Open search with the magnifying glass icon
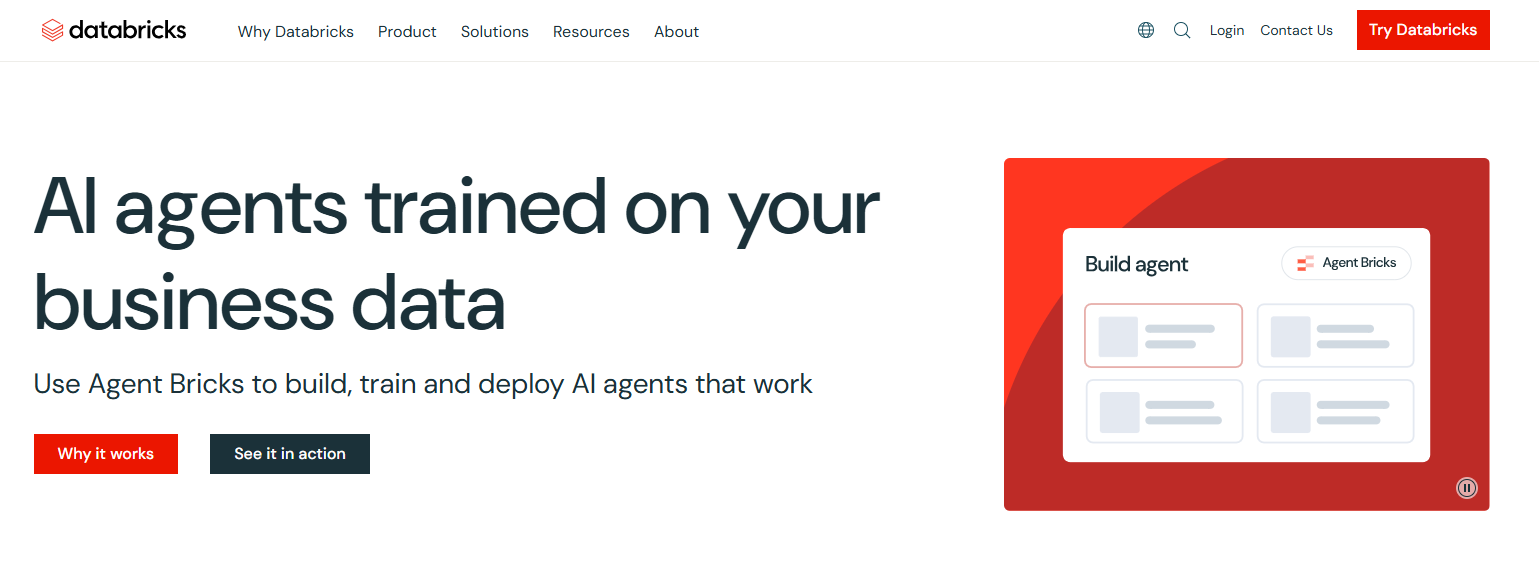This screenshot has height=576, width=1539. (1182, 30)
